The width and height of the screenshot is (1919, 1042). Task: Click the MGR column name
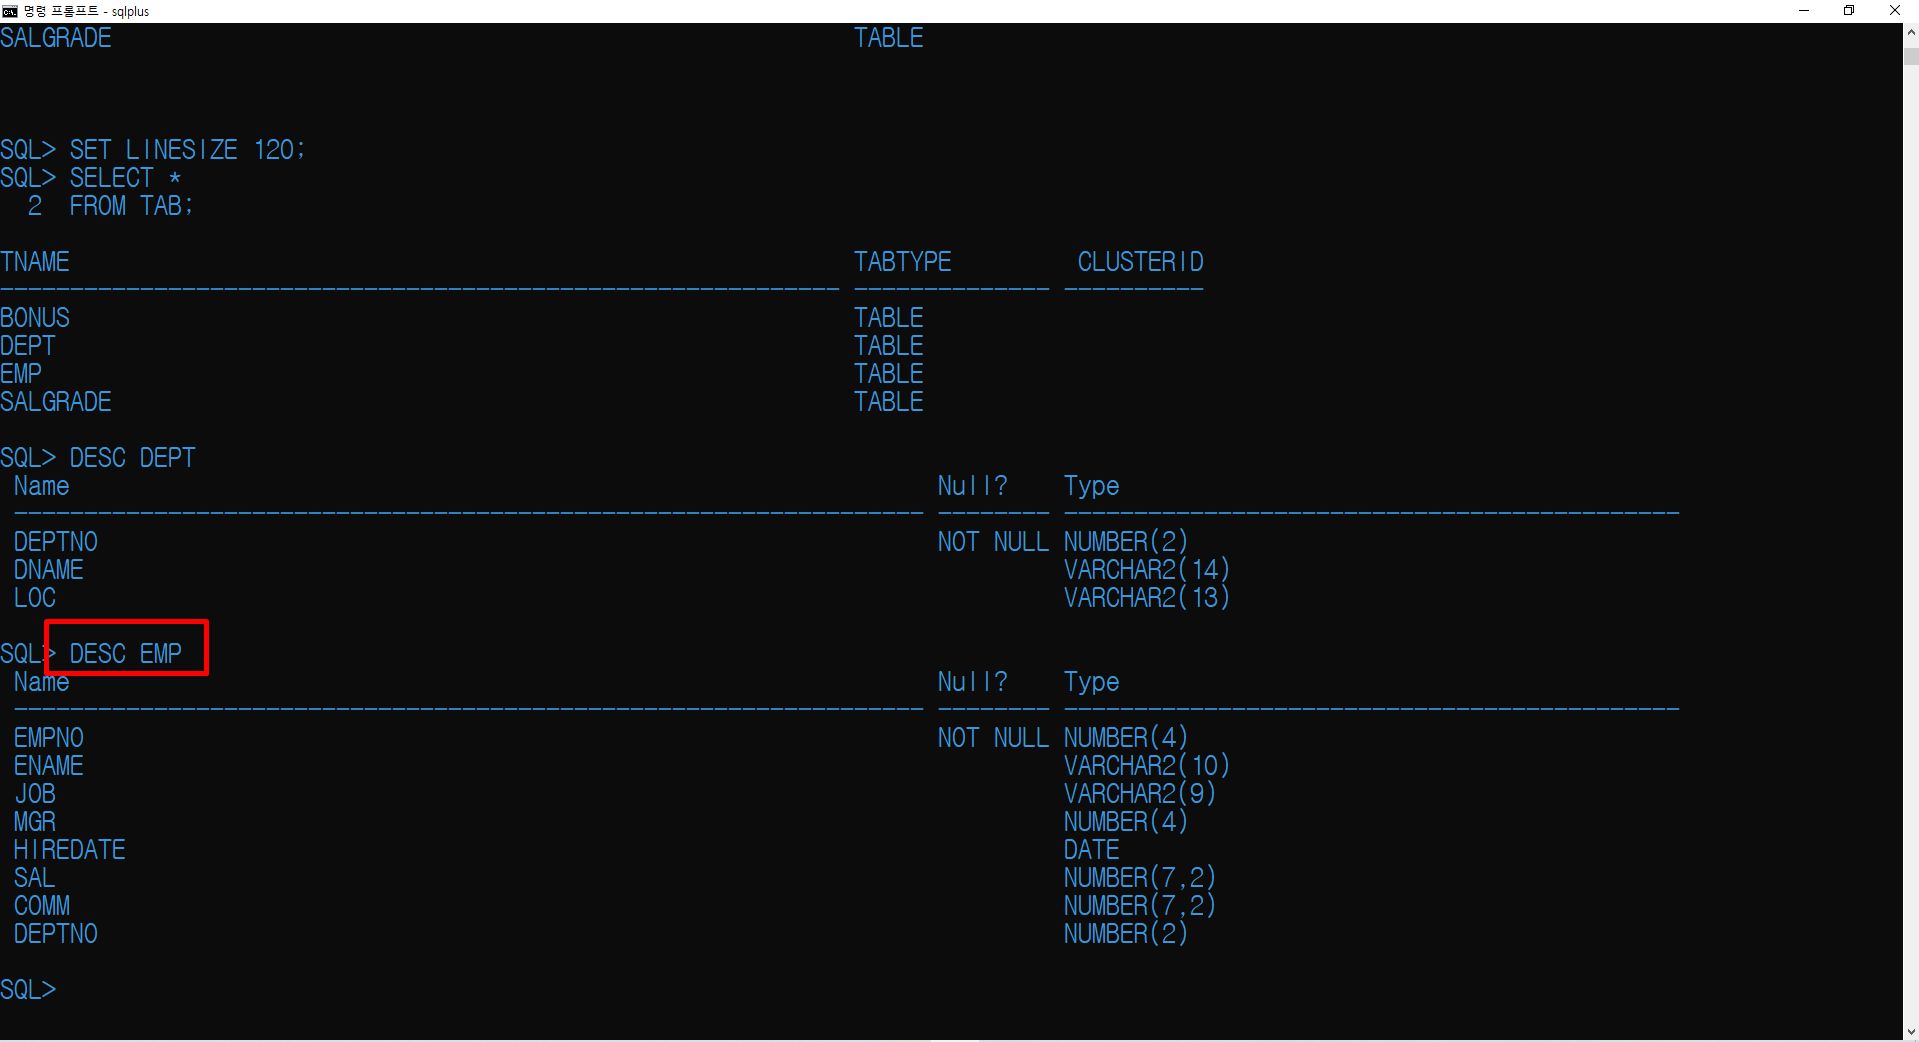point(35,822)
